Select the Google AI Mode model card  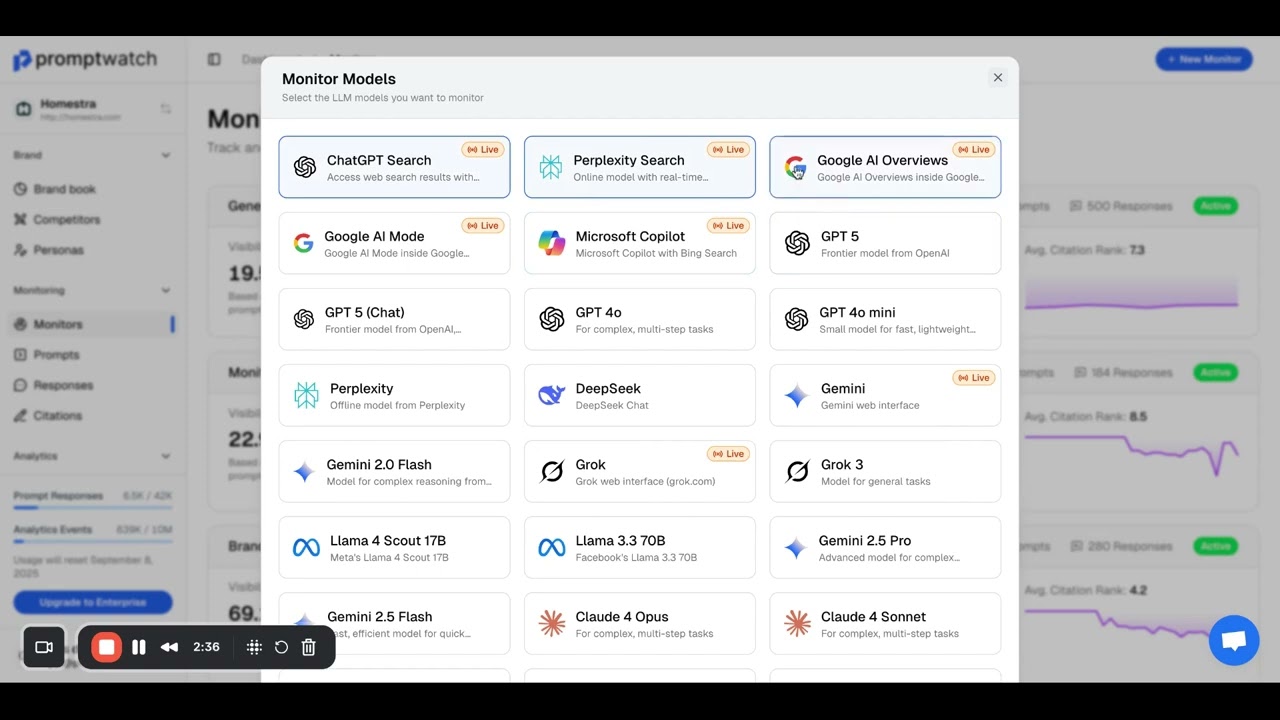tap(394, 243)
